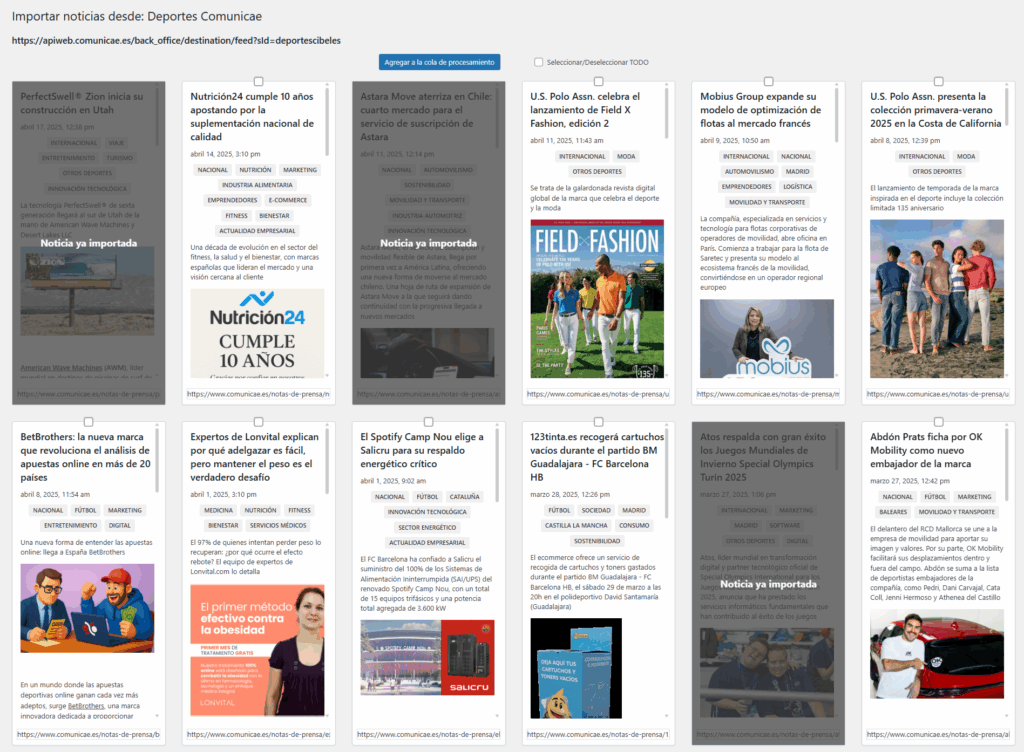This screenshot has height=752, width=1024.
Task: Click the Salicru Camp Nou stadium image
Action: point(427,657)
